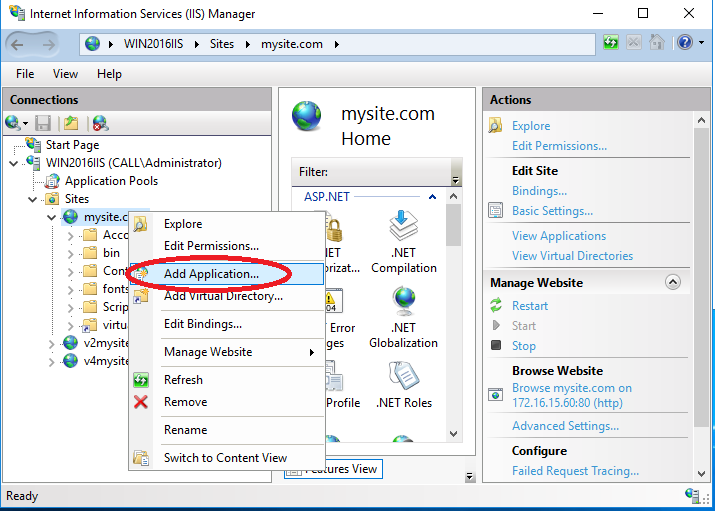Click the Application Pools tree icon
This screenshot has height=511, width=715.
click(52, 181)
